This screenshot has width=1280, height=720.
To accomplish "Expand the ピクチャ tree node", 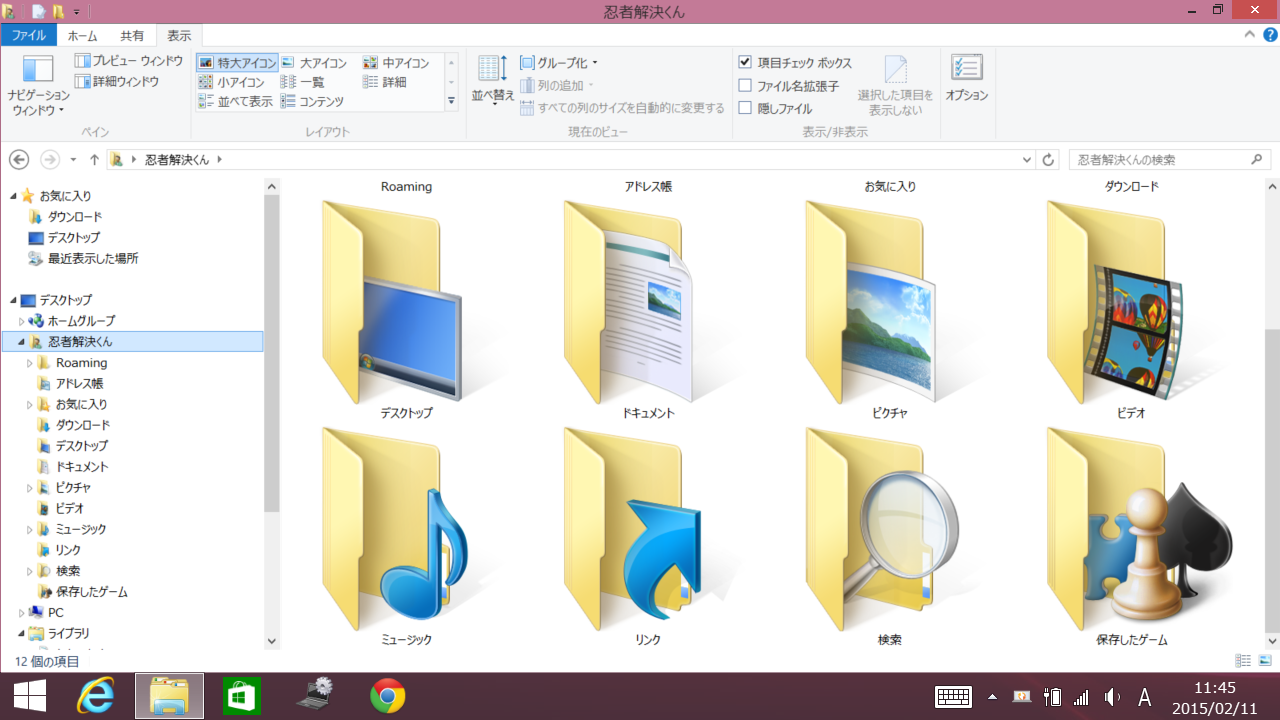I will (29, 488).
